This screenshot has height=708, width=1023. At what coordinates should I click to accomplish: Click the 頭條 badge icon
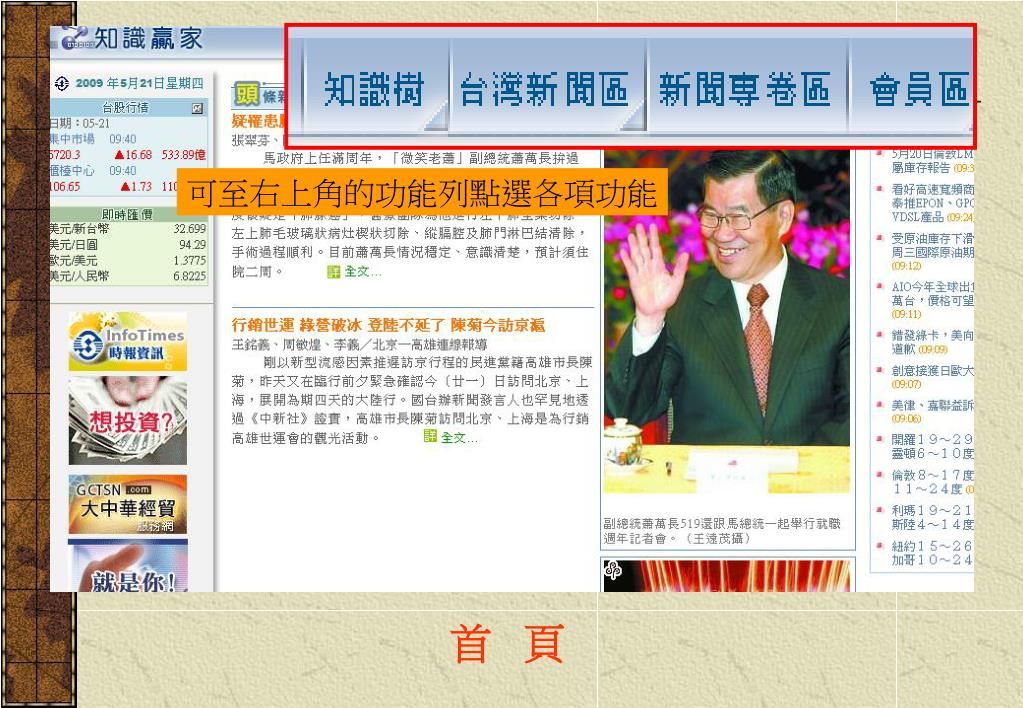click(247, 95)
